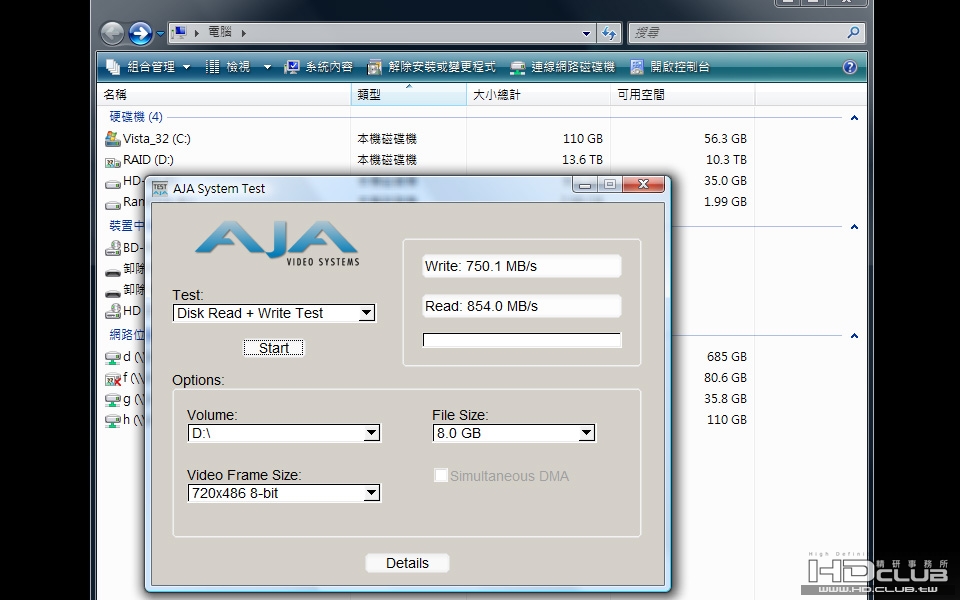Sort by the 大小總計 column header

538,94
